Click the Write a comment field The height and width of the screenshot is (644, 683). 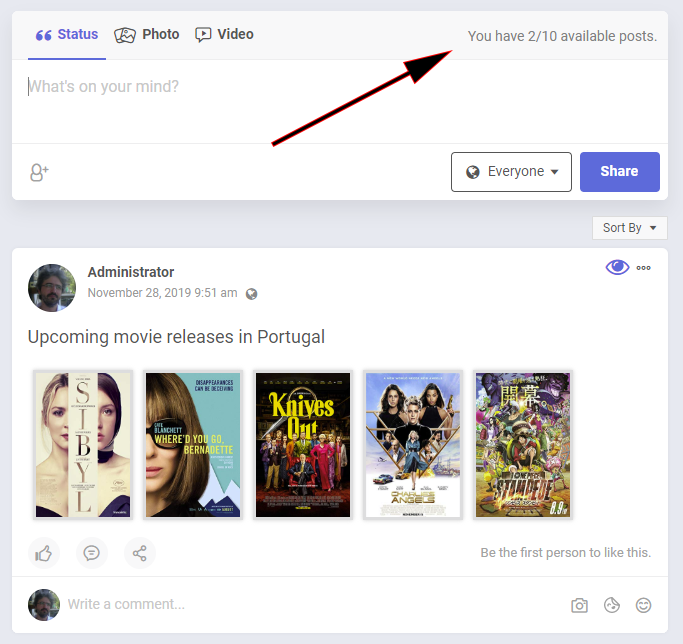tap(300, 605)
